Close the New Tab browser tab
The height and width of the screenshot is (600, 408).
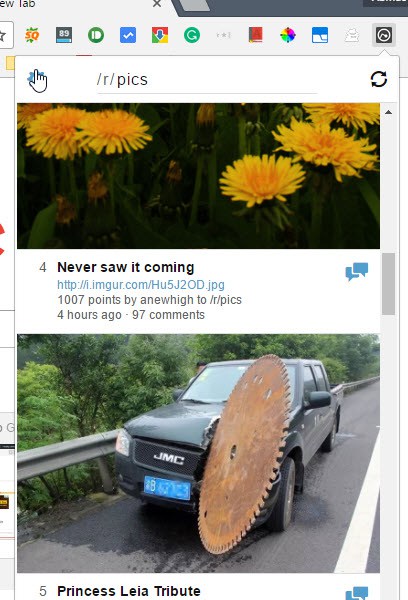(157, 4)
